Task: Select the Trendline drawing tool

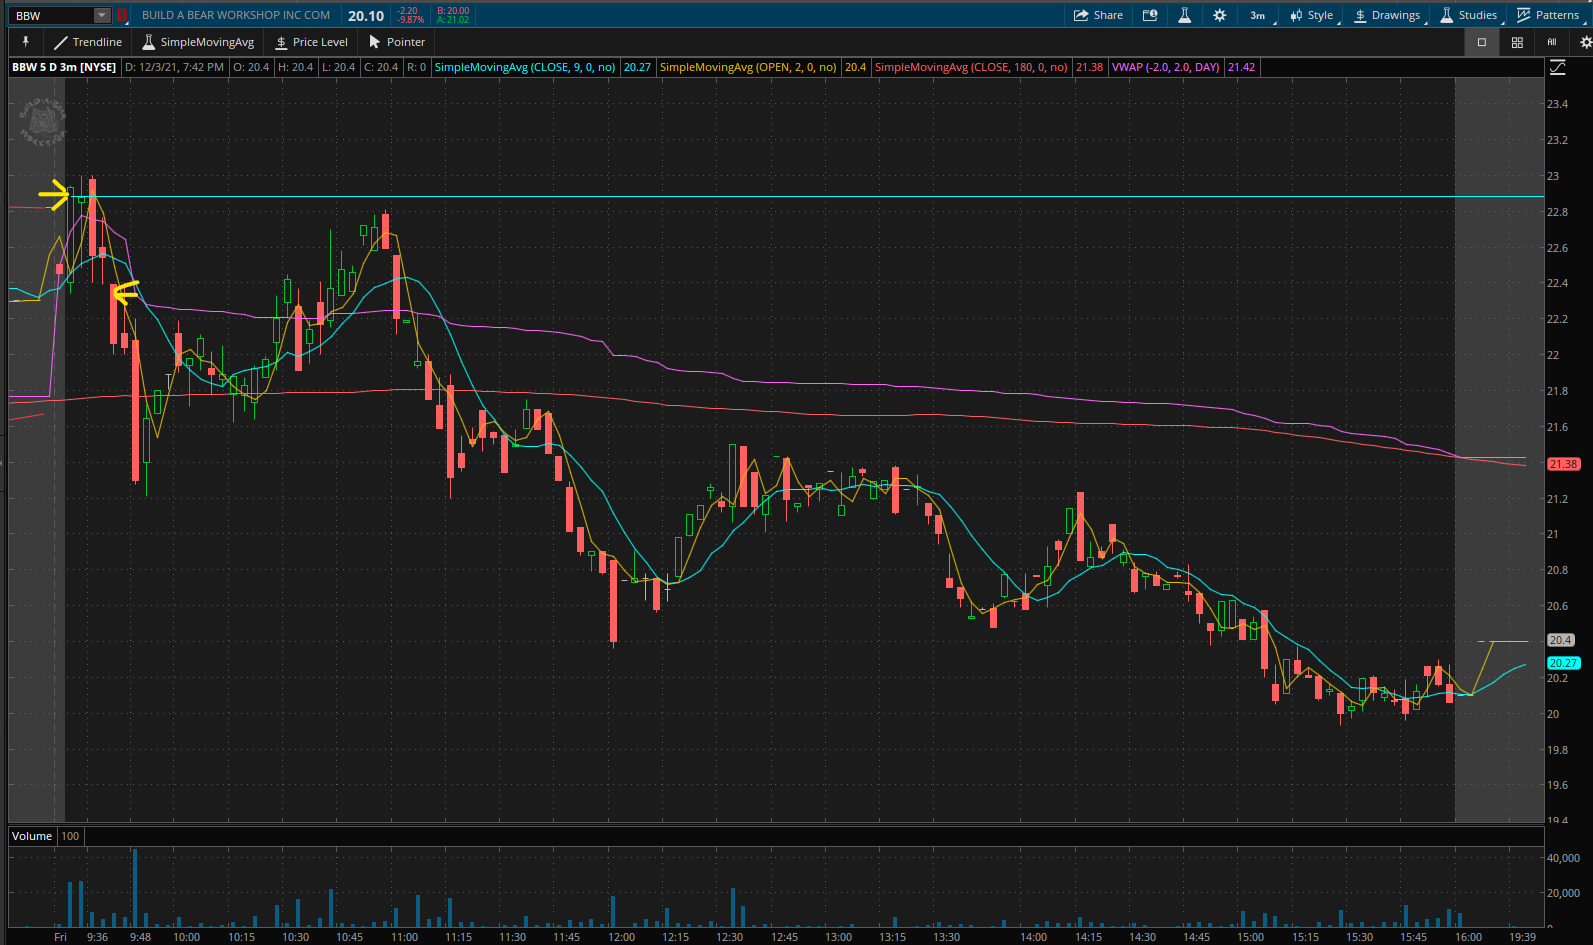Action: coord(88,42)
